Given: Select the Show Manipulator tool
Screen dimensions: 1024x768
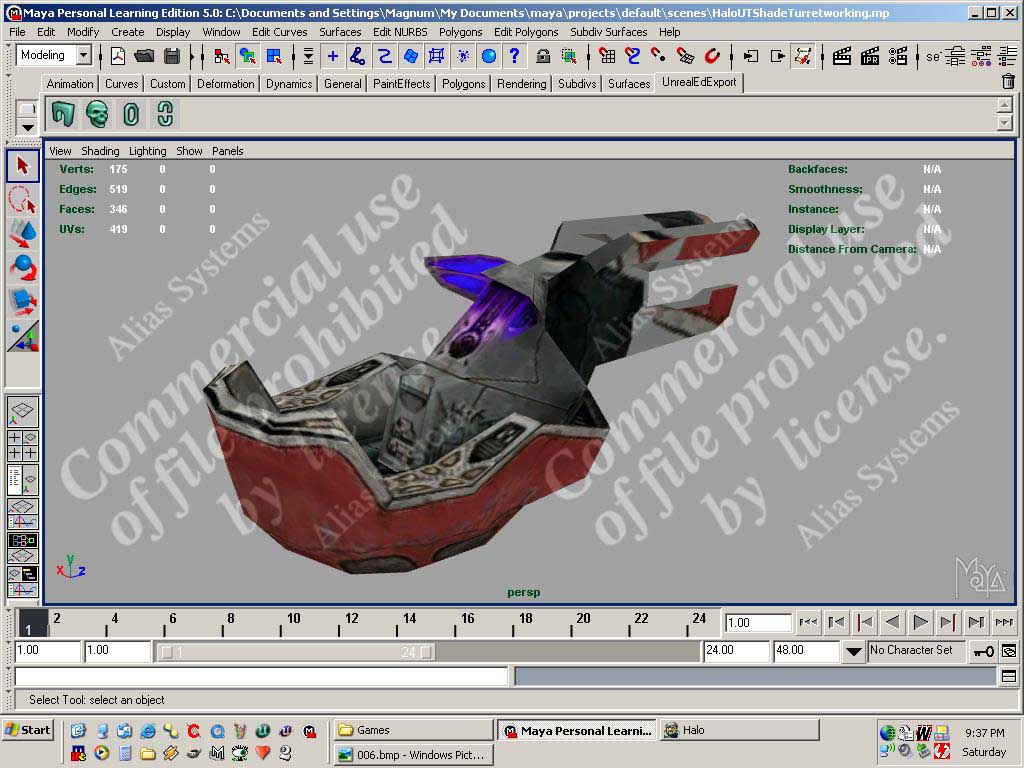Looking at the screenshot, I should 23,336.
